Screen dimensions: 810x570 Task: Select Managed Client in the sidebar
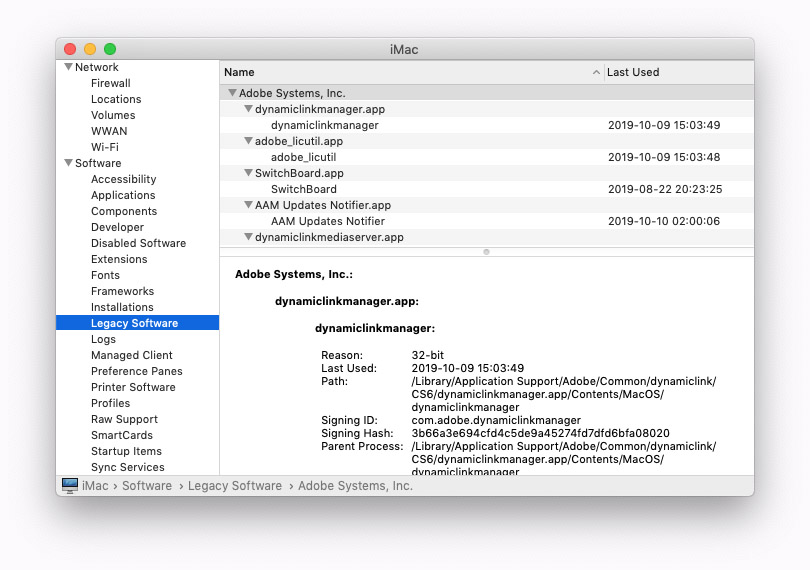[x=132, y=356]
